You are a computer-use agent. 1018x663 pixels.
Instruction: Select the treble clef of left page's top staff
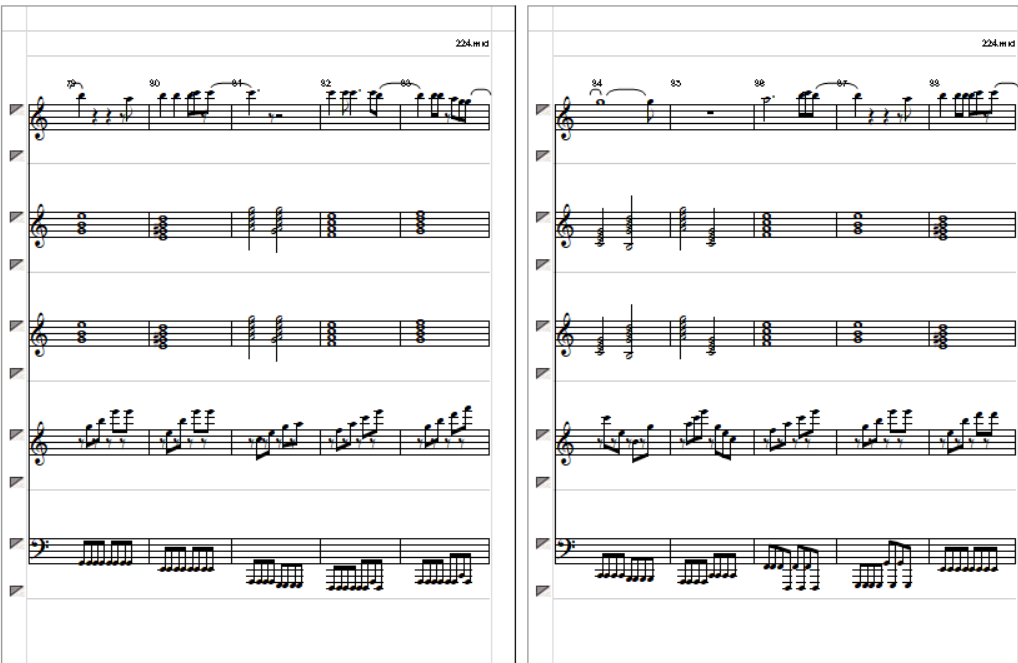(x=40, y=118)
